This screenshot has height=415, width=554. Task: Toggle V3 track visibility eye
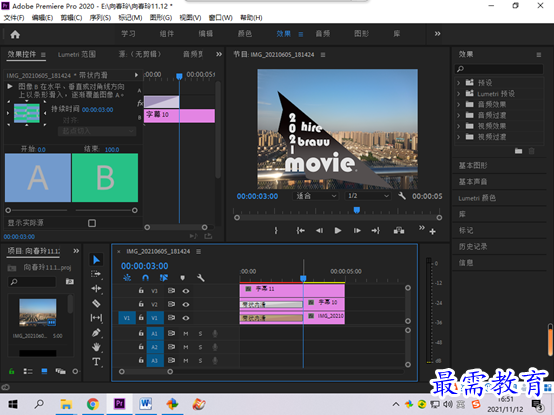click(x=185, y=291)
